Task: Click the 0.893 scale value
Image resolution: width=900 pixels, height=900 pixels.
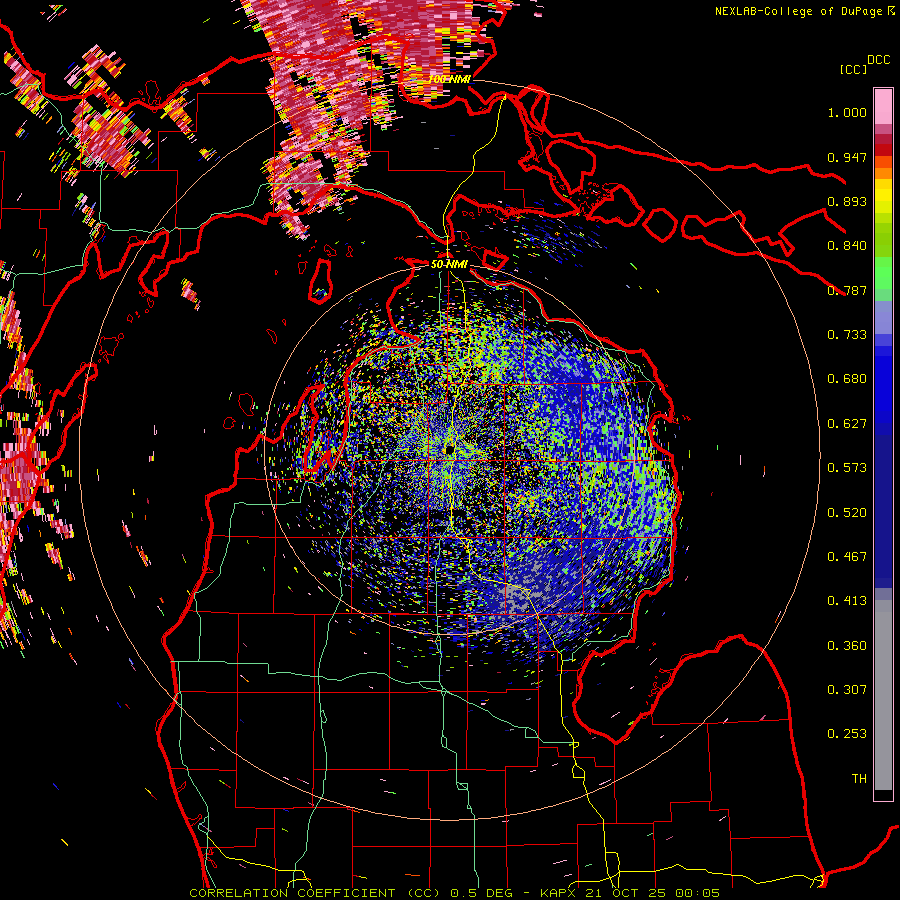Action: click(847, 201)
